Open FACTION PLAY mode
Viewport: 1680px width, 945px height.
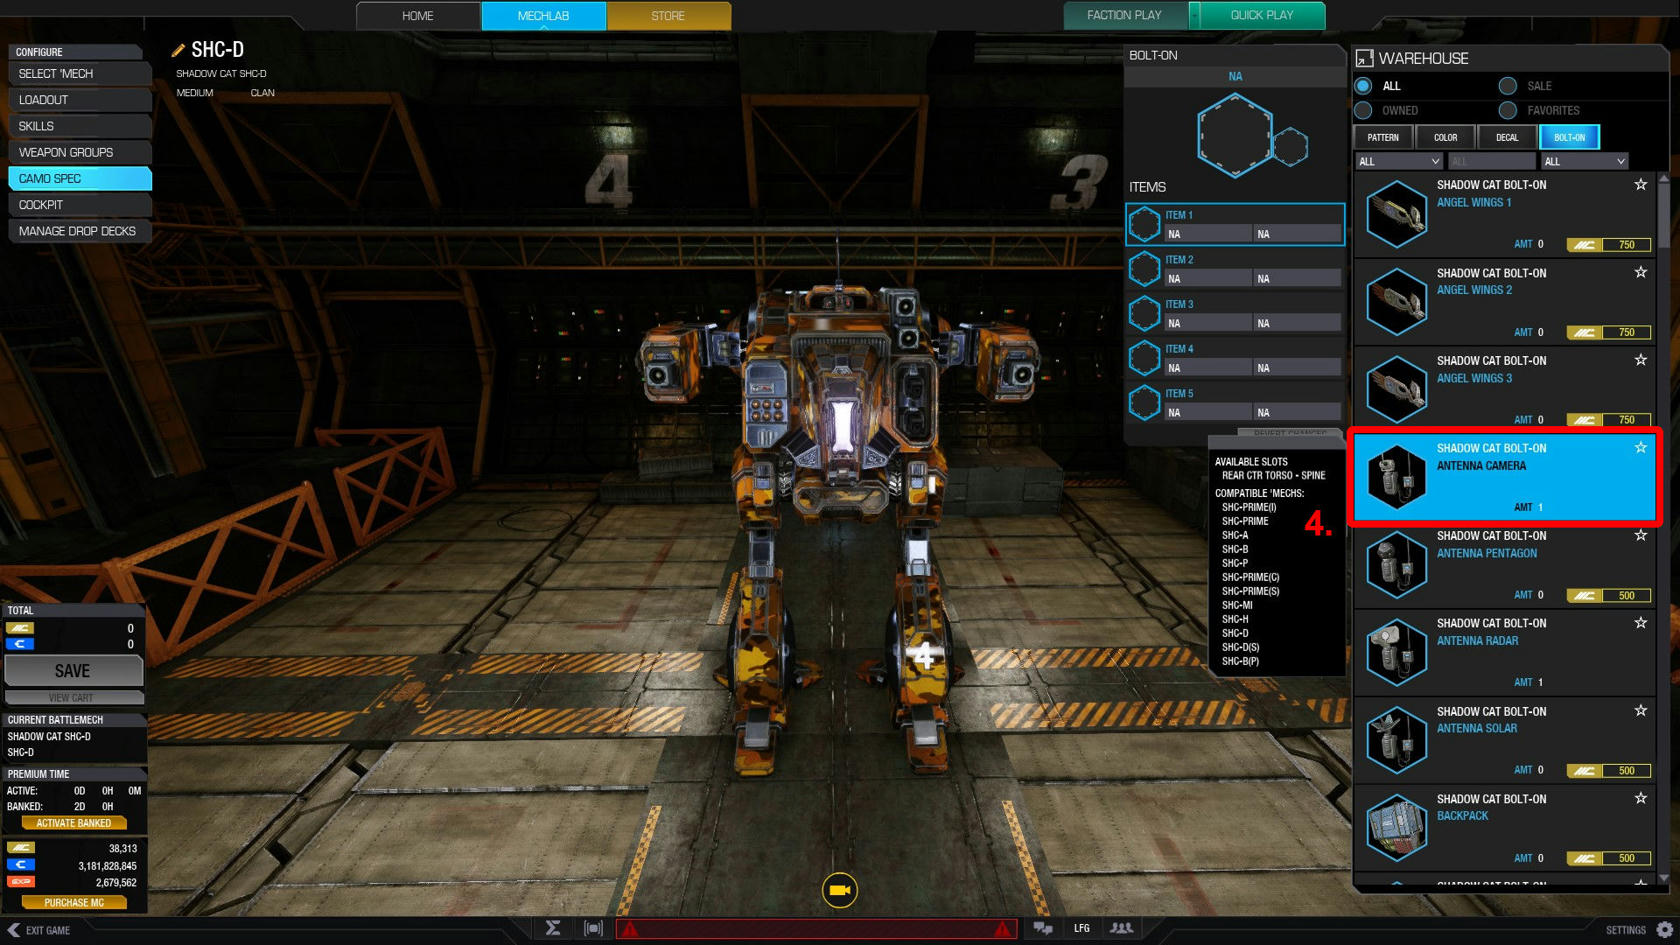(x=1125, y=15)
